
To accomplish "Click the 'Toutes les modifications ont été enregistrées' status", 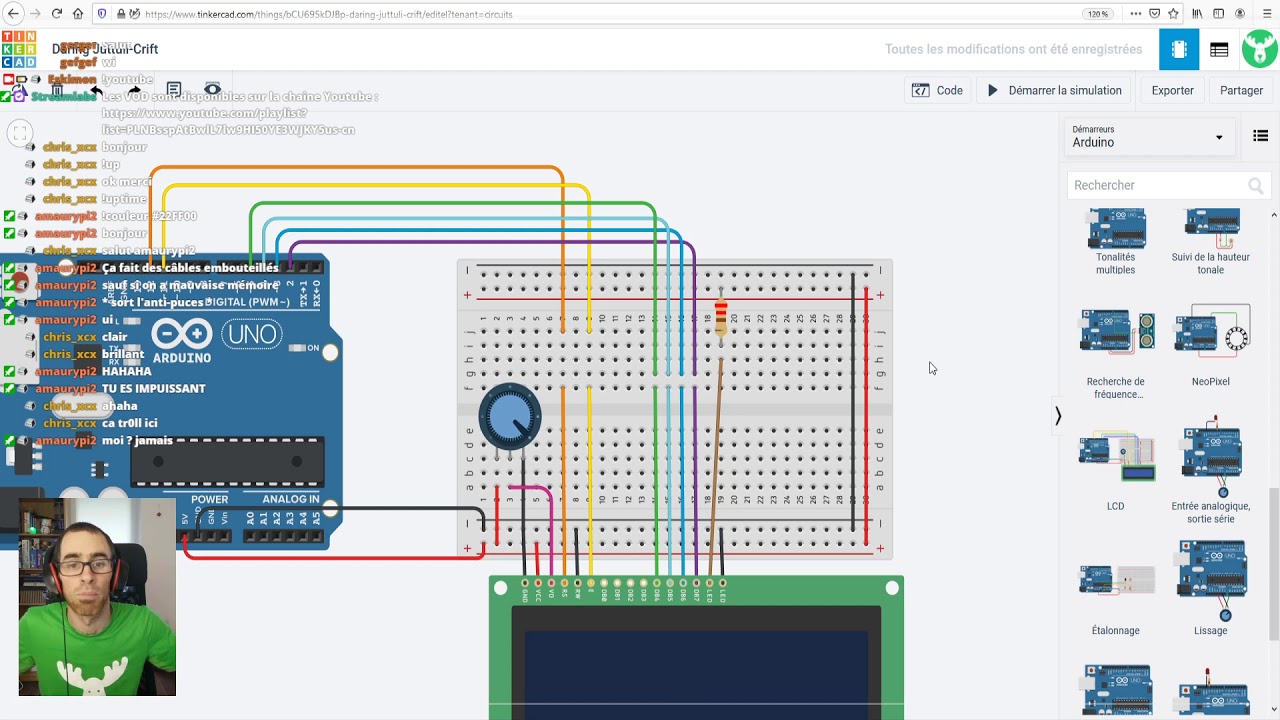I will click(x=1013, y=49).
